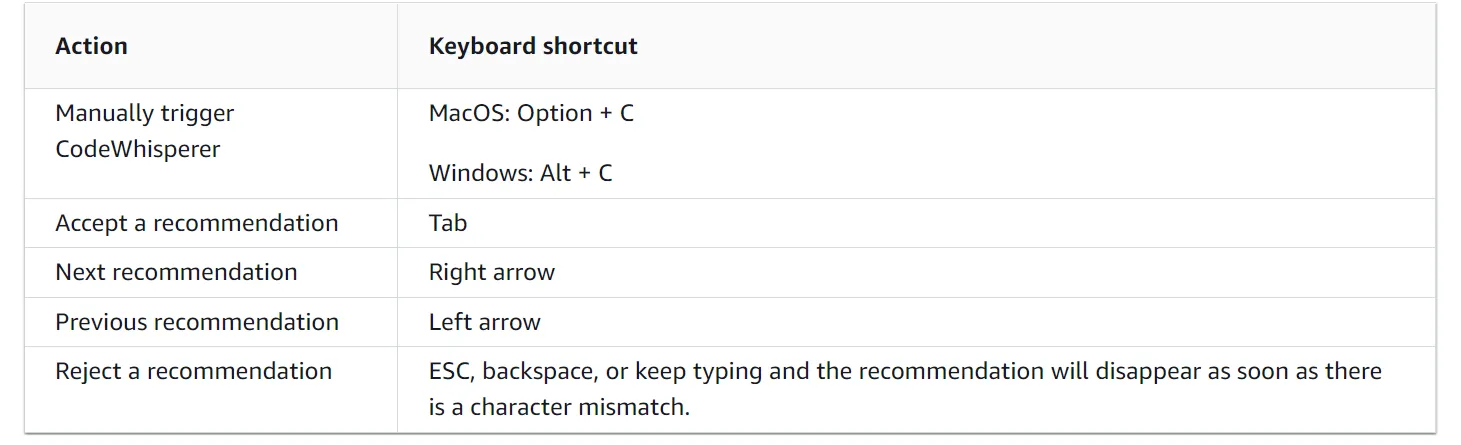Screen dimensions: 1461x445
Task: Select the 'Left arrow' shortcut text
Action: pyautogui.click(x=485, y=322)
